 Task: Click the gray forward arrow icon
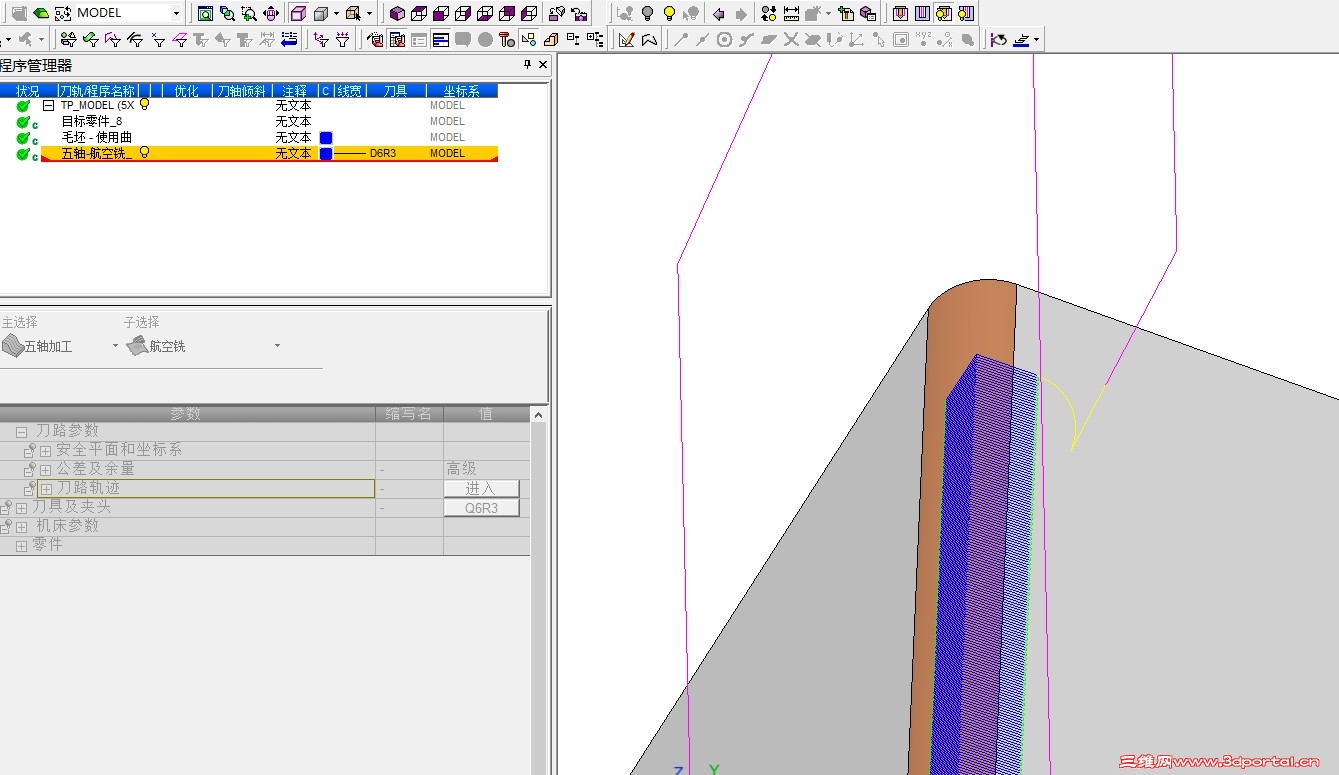point(741,14)
